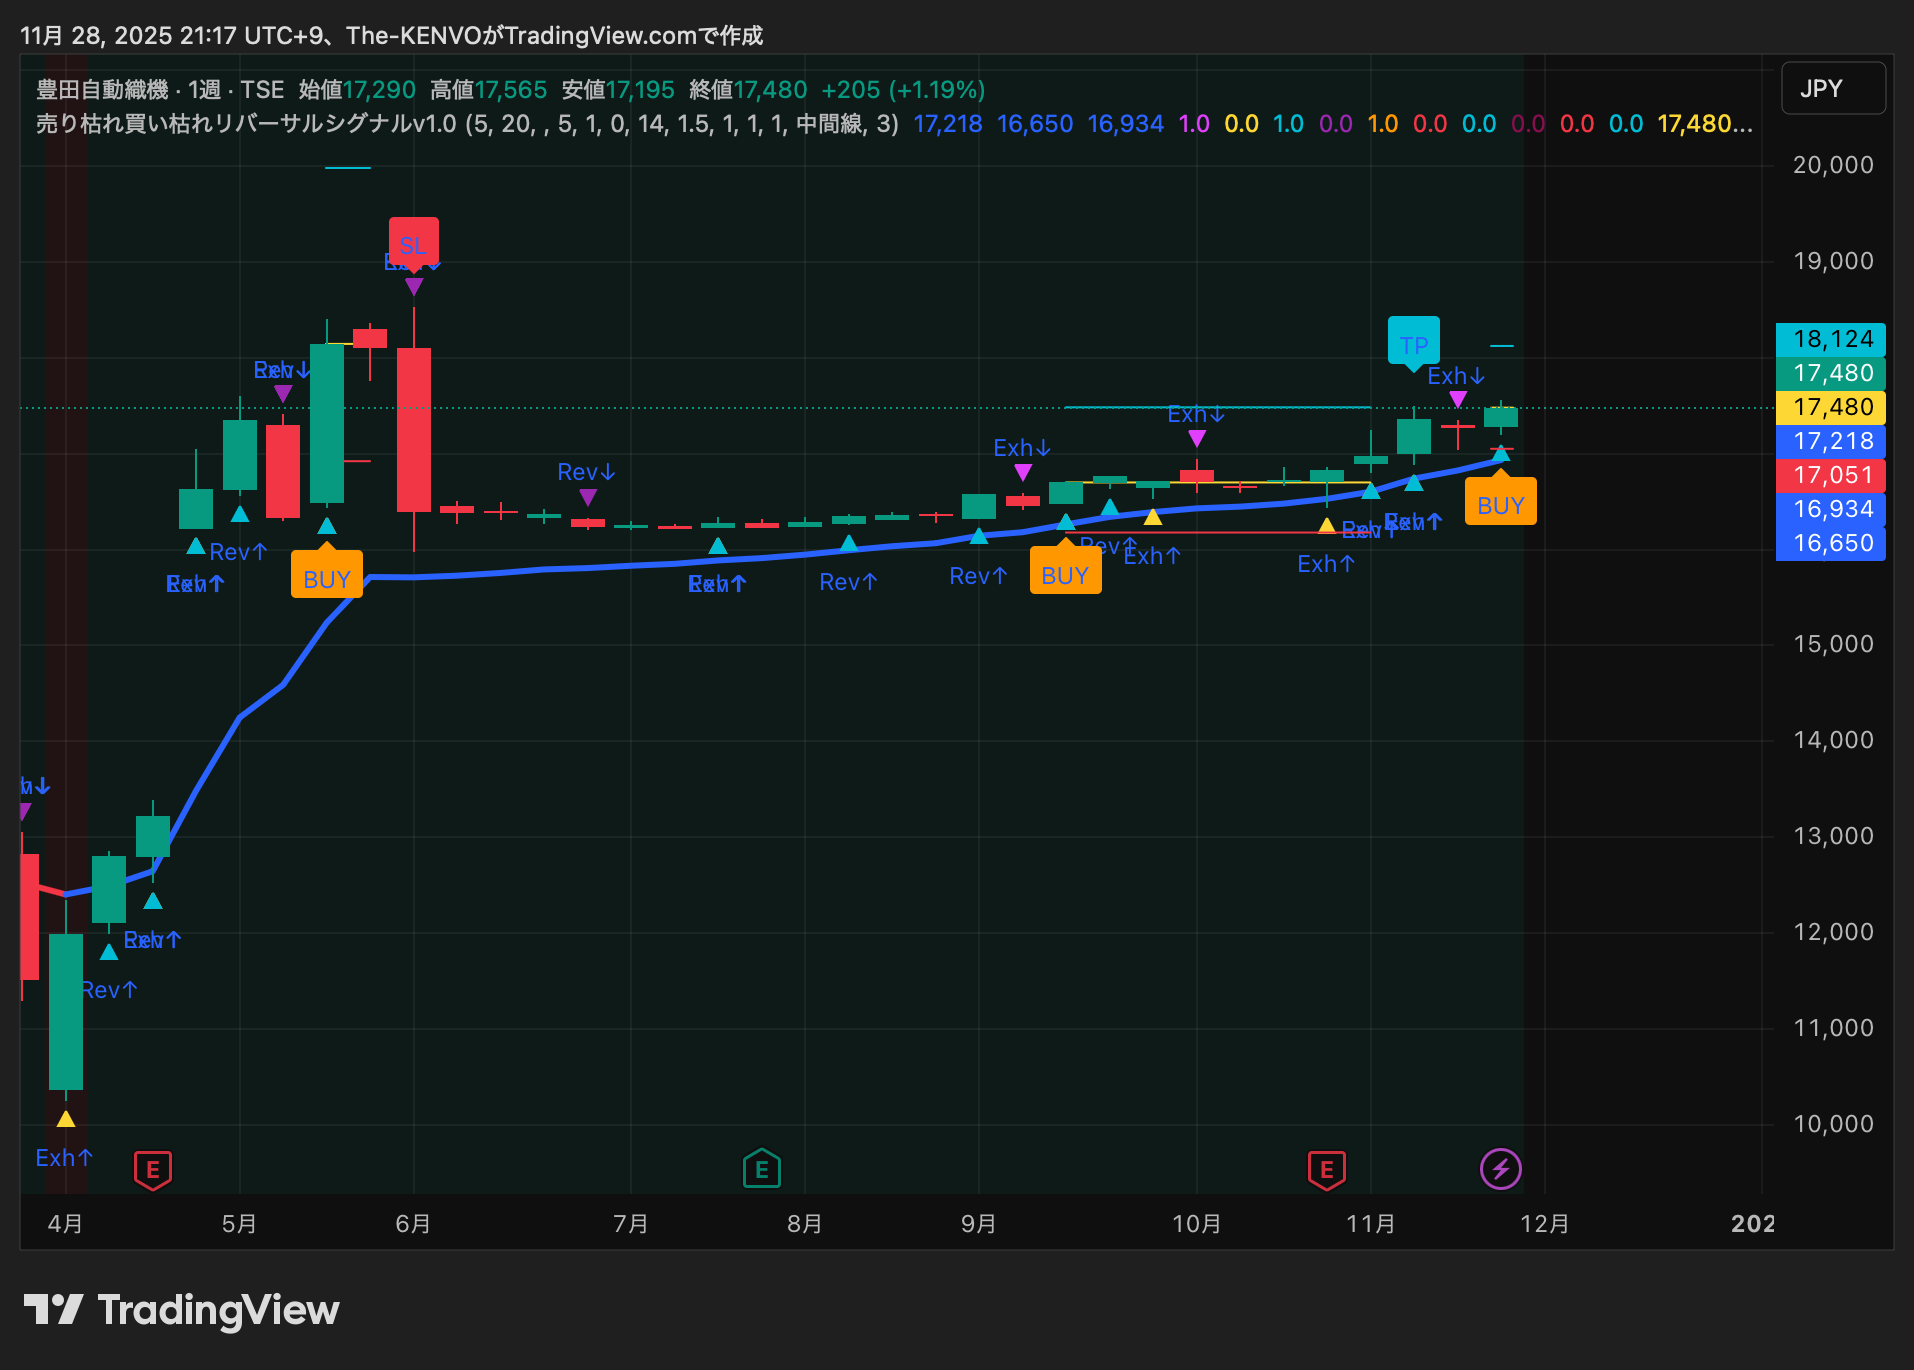
Task: Select the 売り枯れ買い枯れリバーサルシグナル indicator title
Action: [246, 124]
